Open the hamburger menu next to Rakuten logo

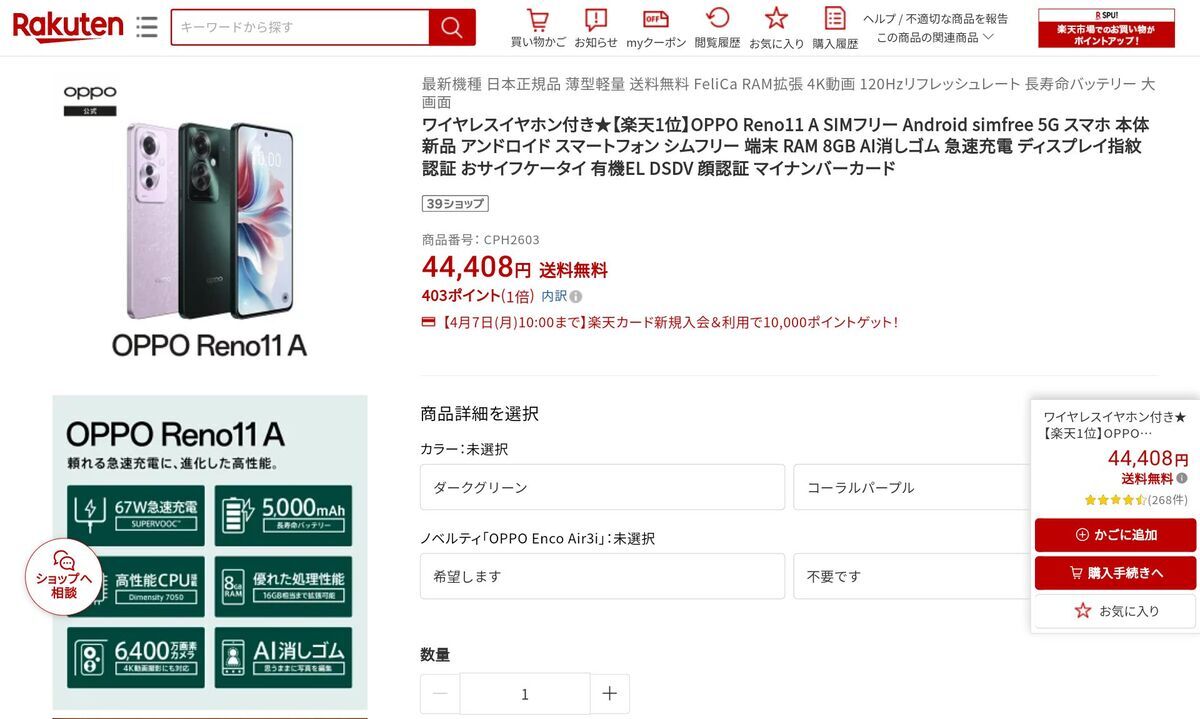[147, 27]
